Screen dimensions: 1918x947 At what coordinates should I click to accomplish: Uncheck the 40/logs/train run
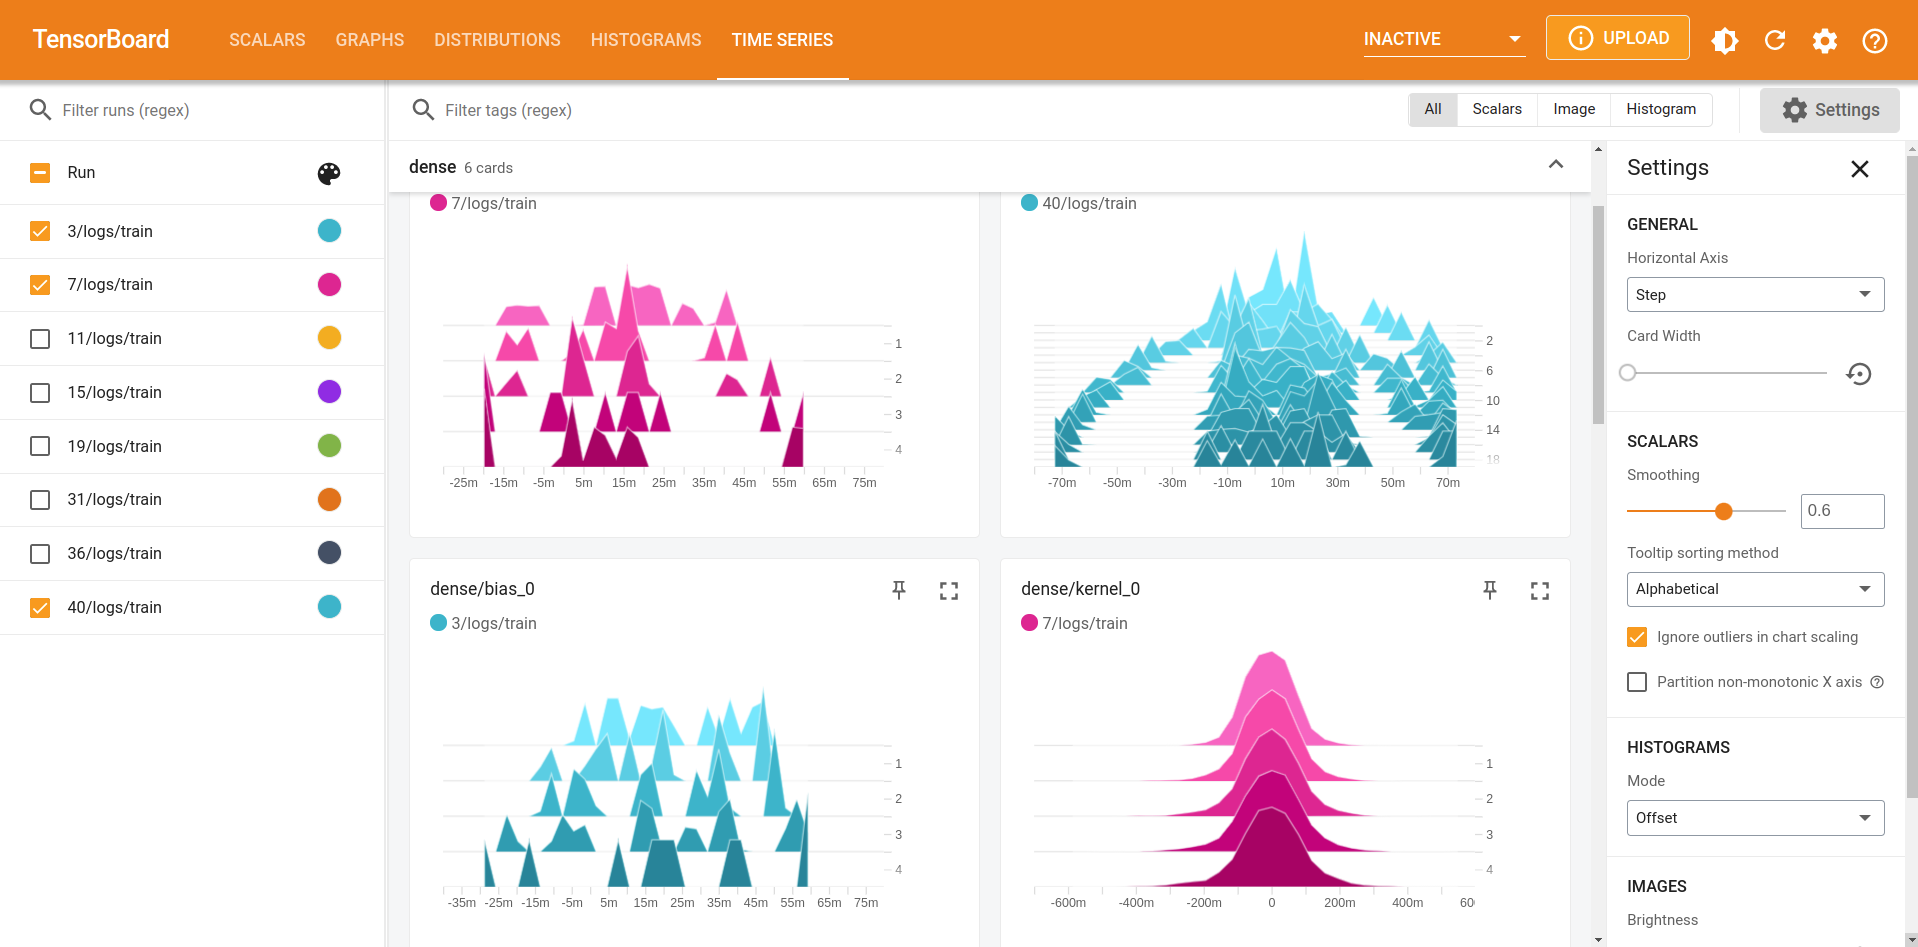40,607
